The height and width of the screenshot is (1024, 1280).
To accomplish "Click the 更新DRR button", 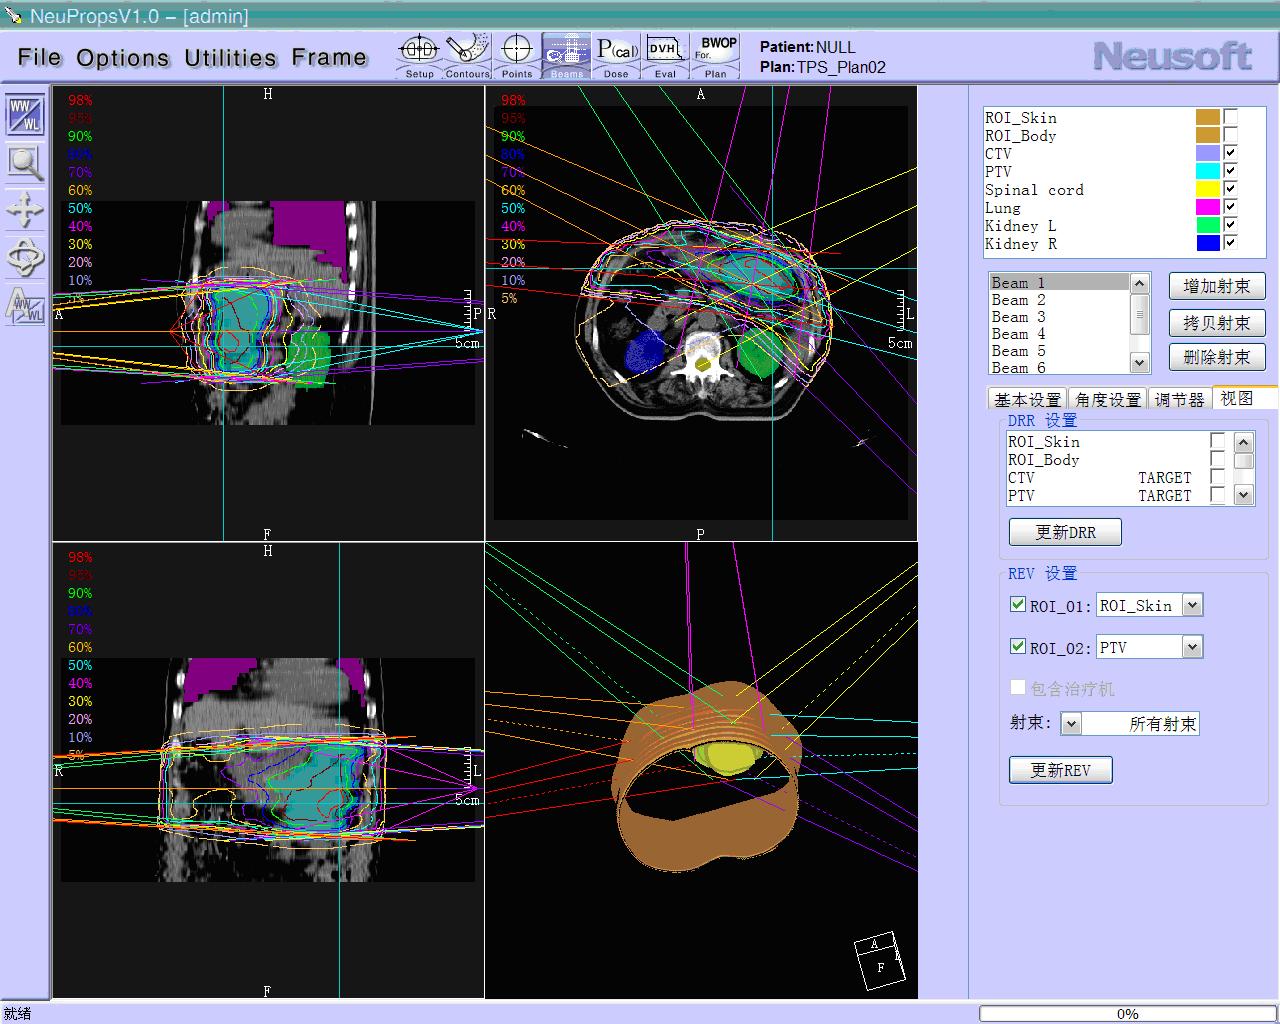I will click(x=1065, y=532).
